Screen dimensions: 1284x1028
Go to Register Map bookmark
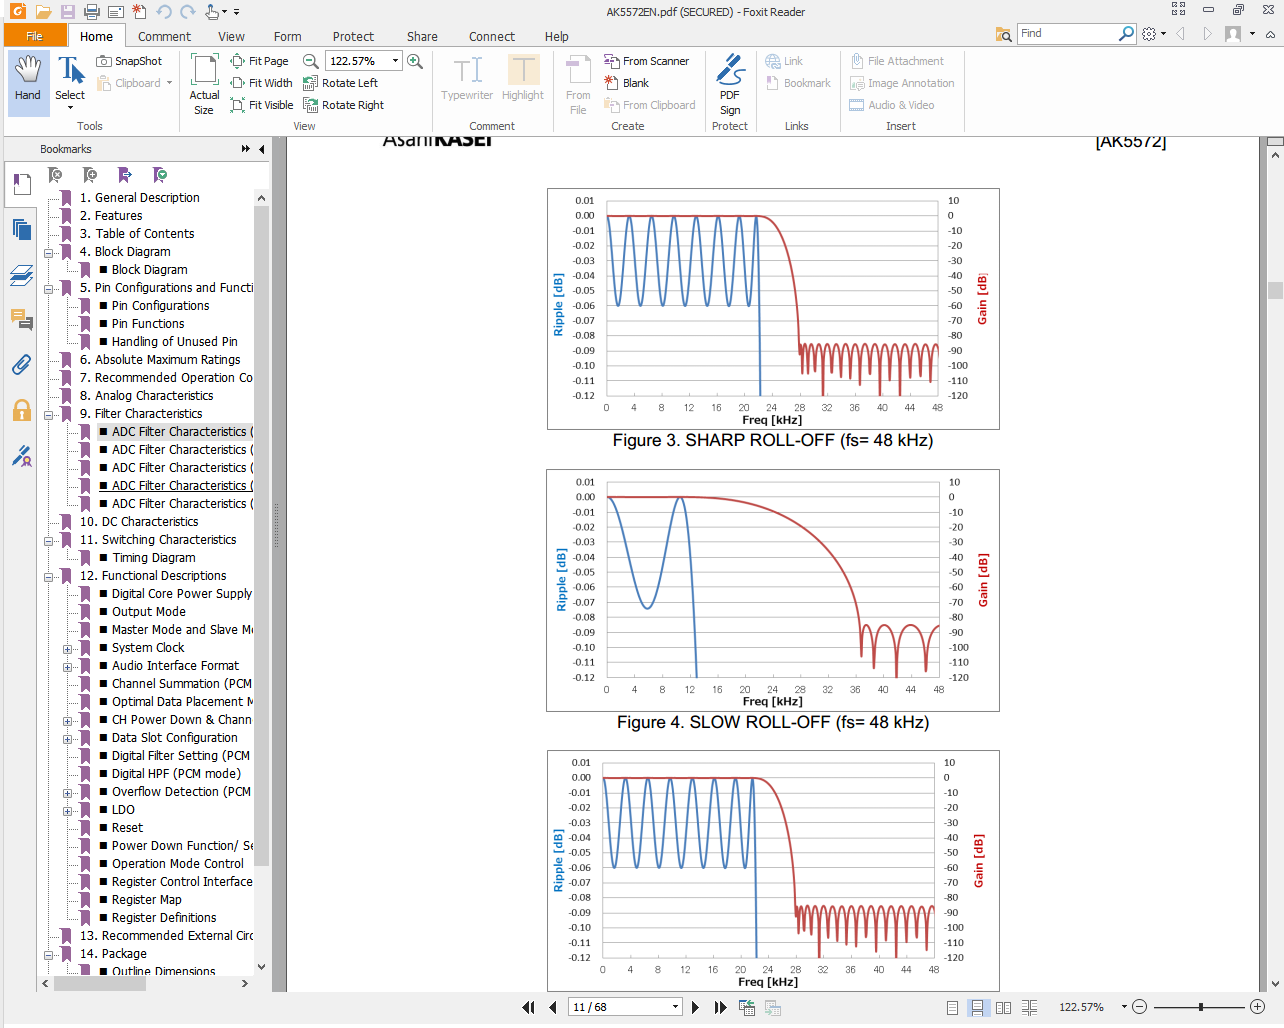[x=146, y=900]
